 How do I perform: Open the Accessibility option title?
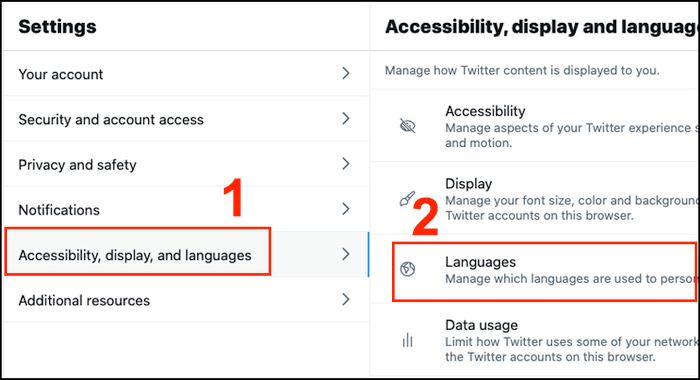[x=485, y=111]
